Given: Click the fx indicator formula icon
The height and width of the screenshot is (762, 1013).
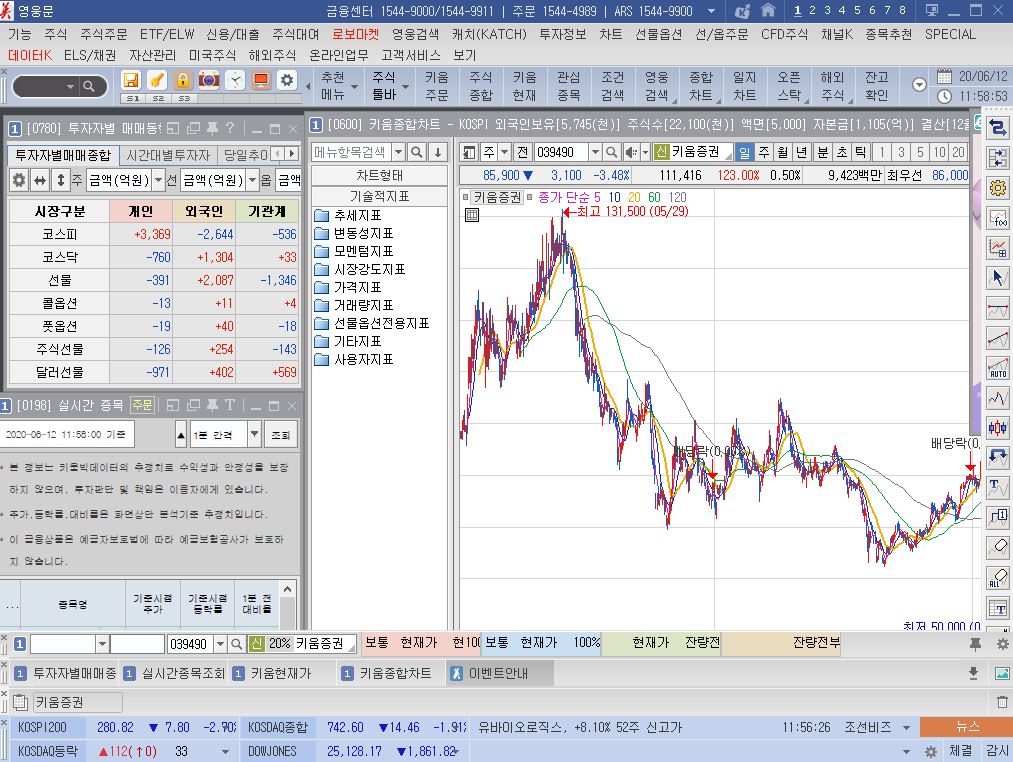Looking at the screenshot, I should pos(998,218).
